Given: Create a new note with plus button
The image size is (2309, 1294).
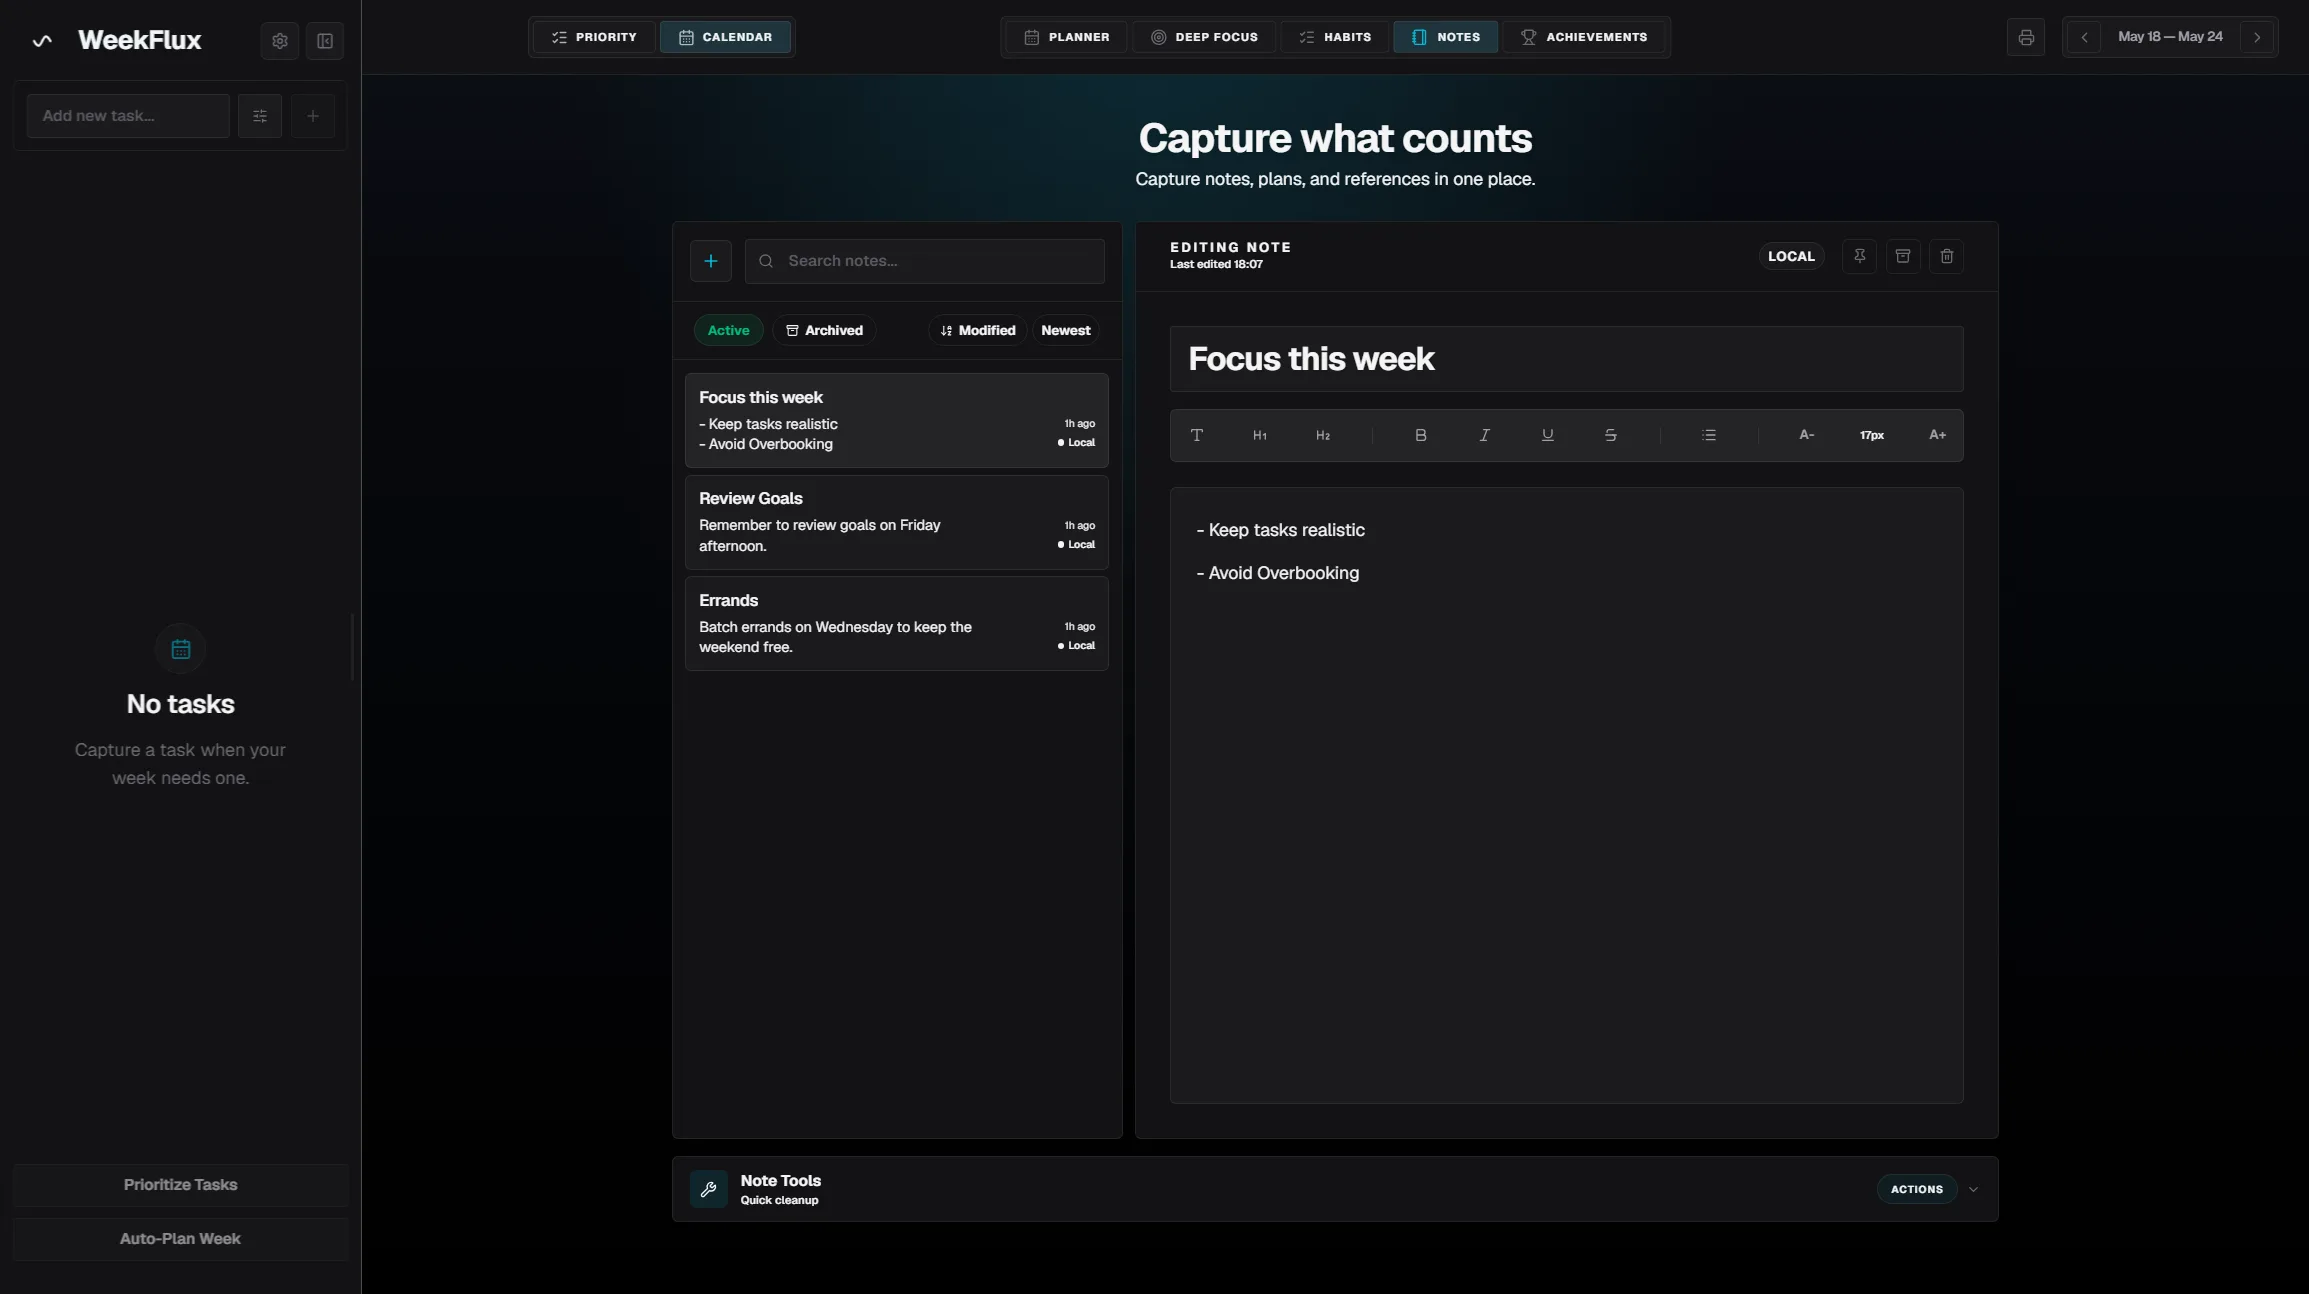Looking at the screenshot, I should tap(711, 261).
